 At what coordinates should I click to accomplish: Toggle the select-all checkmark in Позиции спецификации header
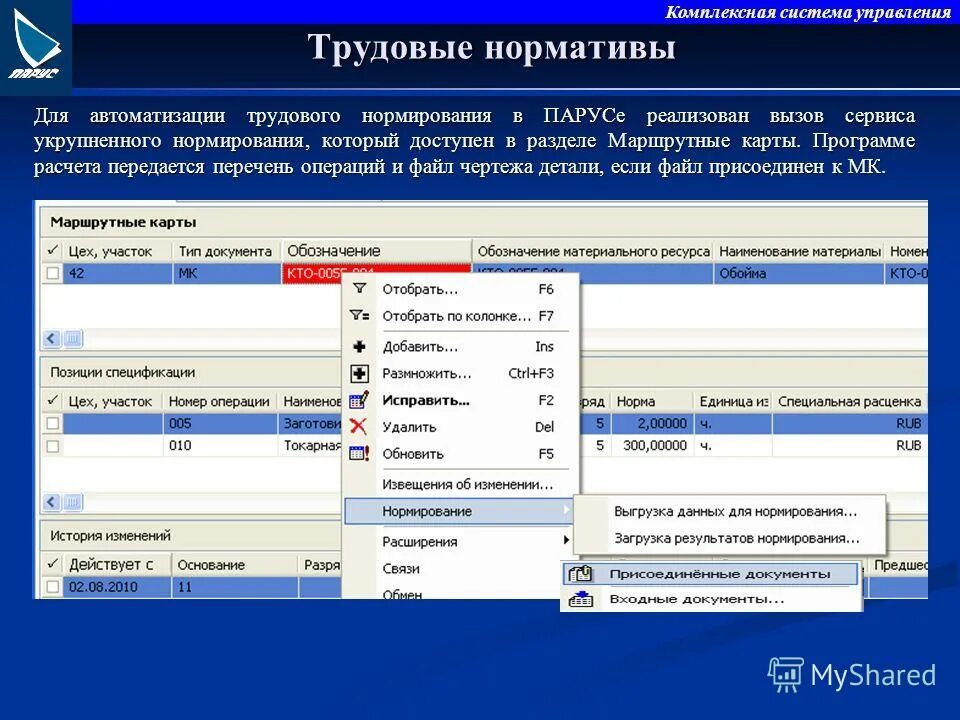tap(53, 401)
